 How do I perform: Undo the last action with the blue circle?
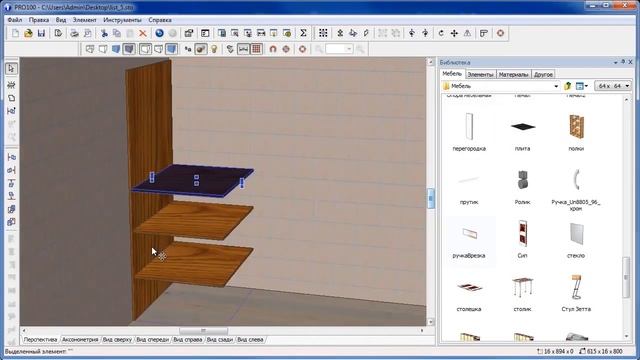(x=160, y=33)
